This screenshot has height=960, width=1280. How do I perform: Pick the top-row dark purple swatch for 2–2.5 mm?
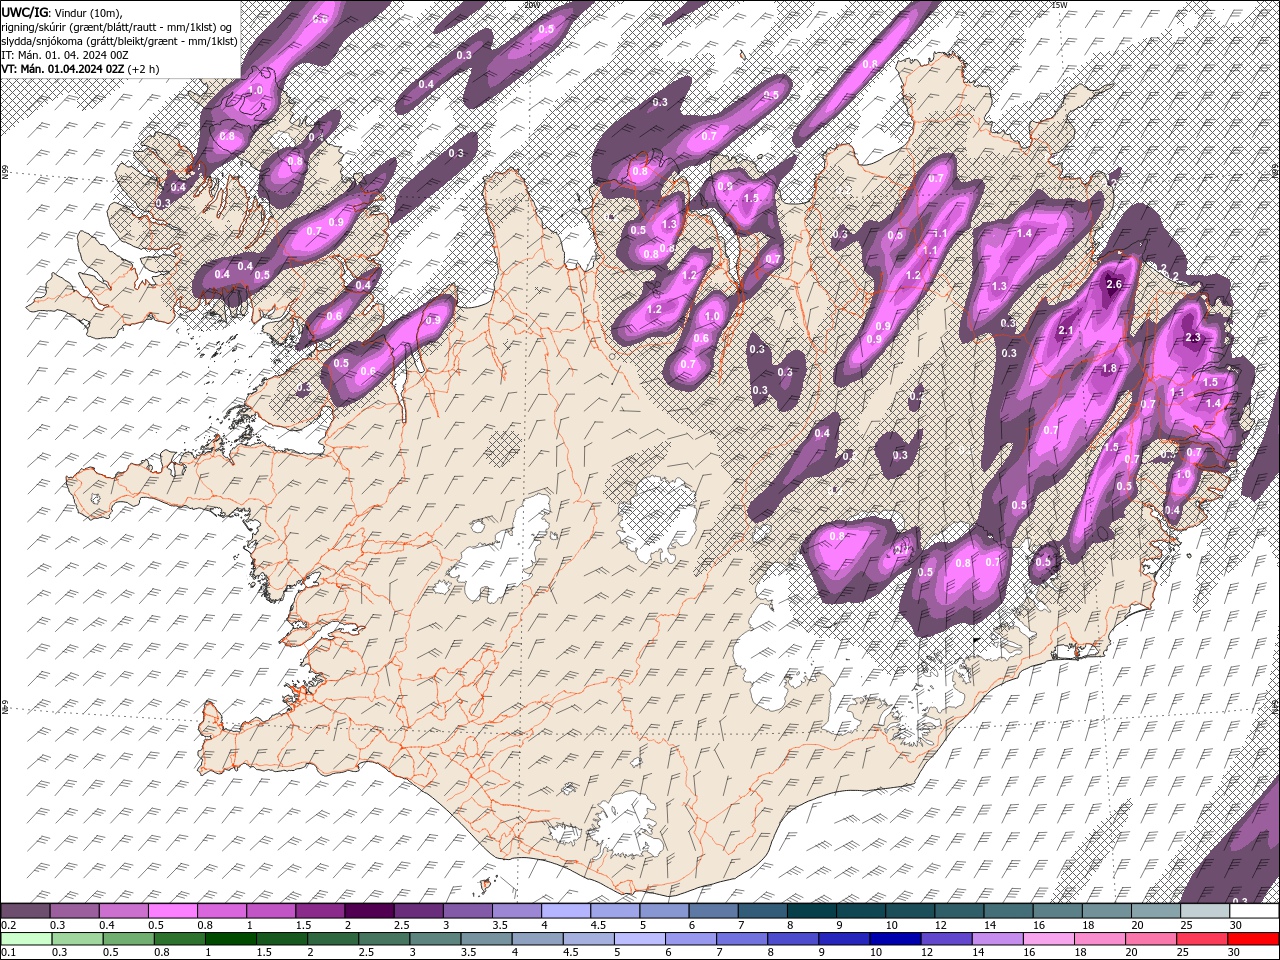click(369, 911)
